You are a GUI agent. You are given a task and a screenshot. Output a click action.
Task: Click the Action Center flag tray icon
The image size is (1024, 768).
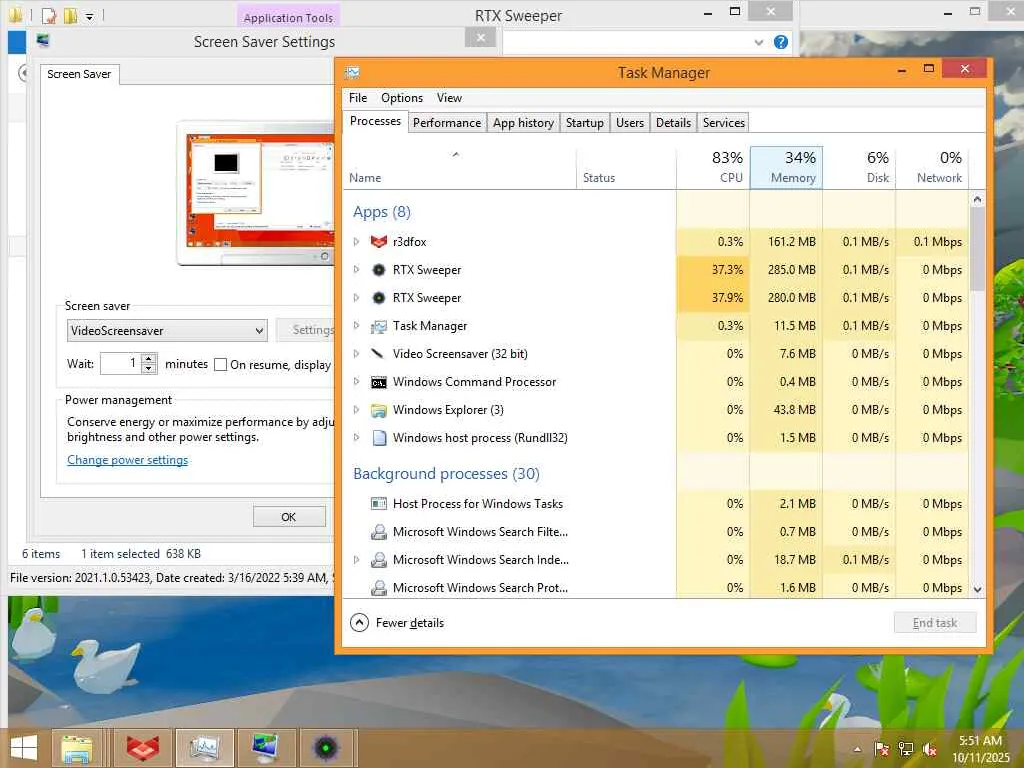click(x=882, y=749)
